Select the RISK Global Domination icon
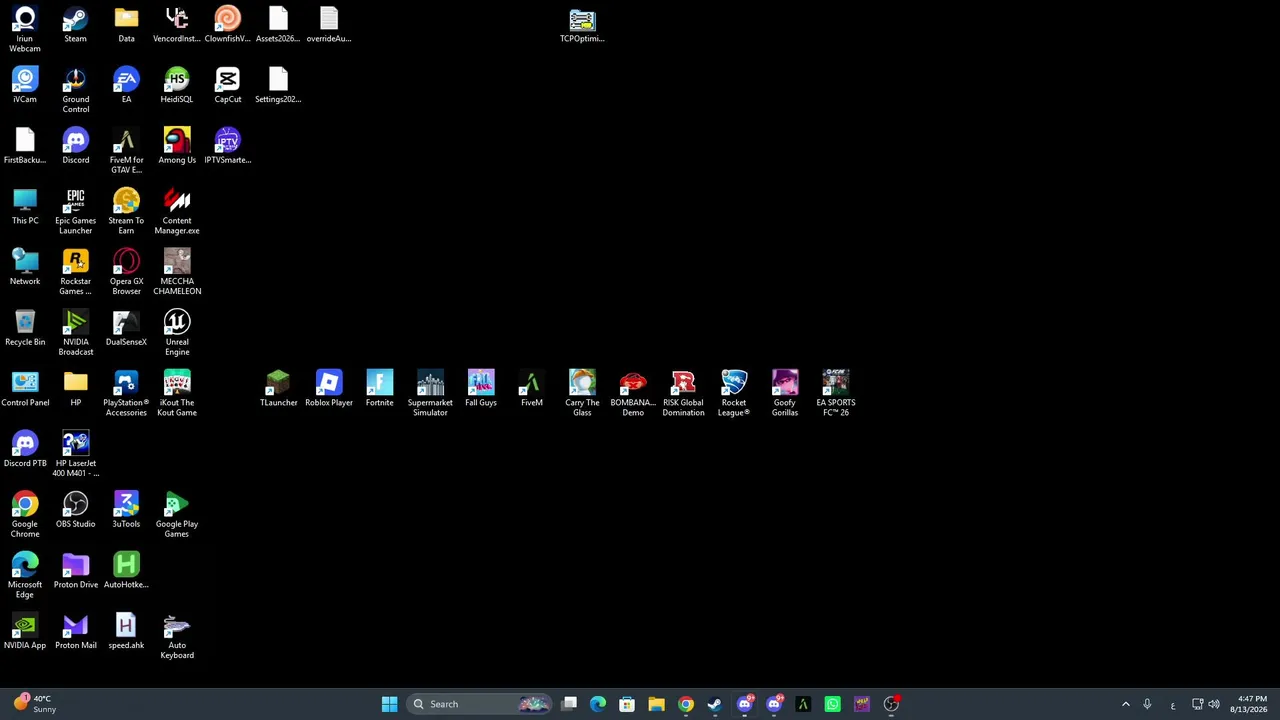The width and height of the screenshot is (1280, 720). pos(683,395)
